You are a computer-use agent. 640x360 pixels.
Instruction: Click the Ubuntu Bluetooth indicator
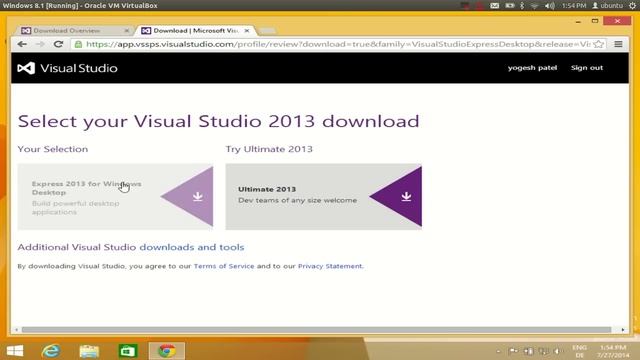(x=522, y=5)
